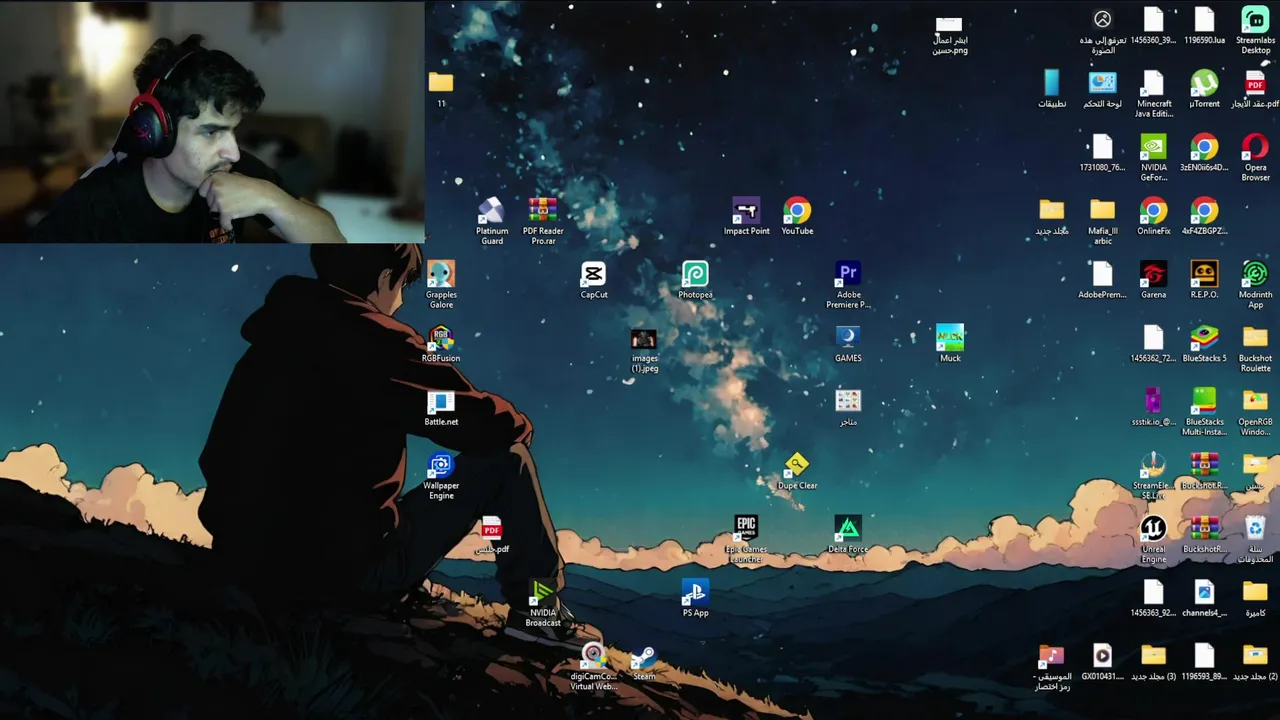Open the images (1).jpeg file

coord(644,349)
